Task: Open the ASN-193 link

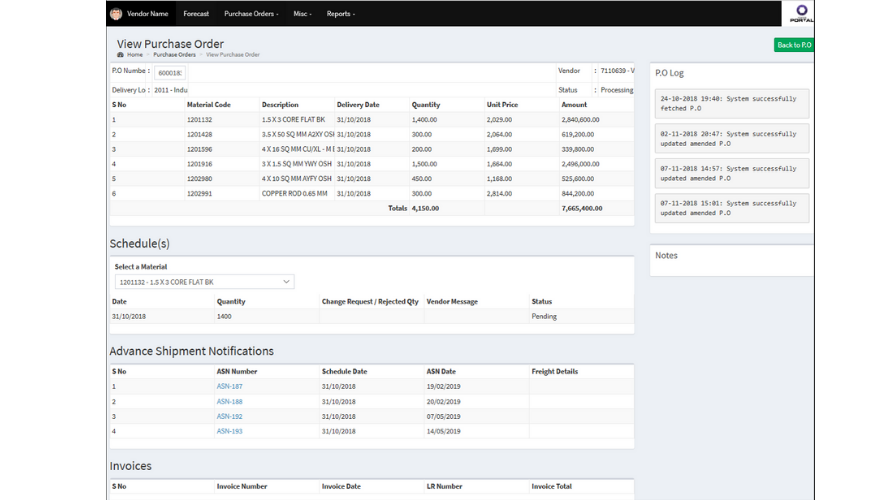Action: 229,431
